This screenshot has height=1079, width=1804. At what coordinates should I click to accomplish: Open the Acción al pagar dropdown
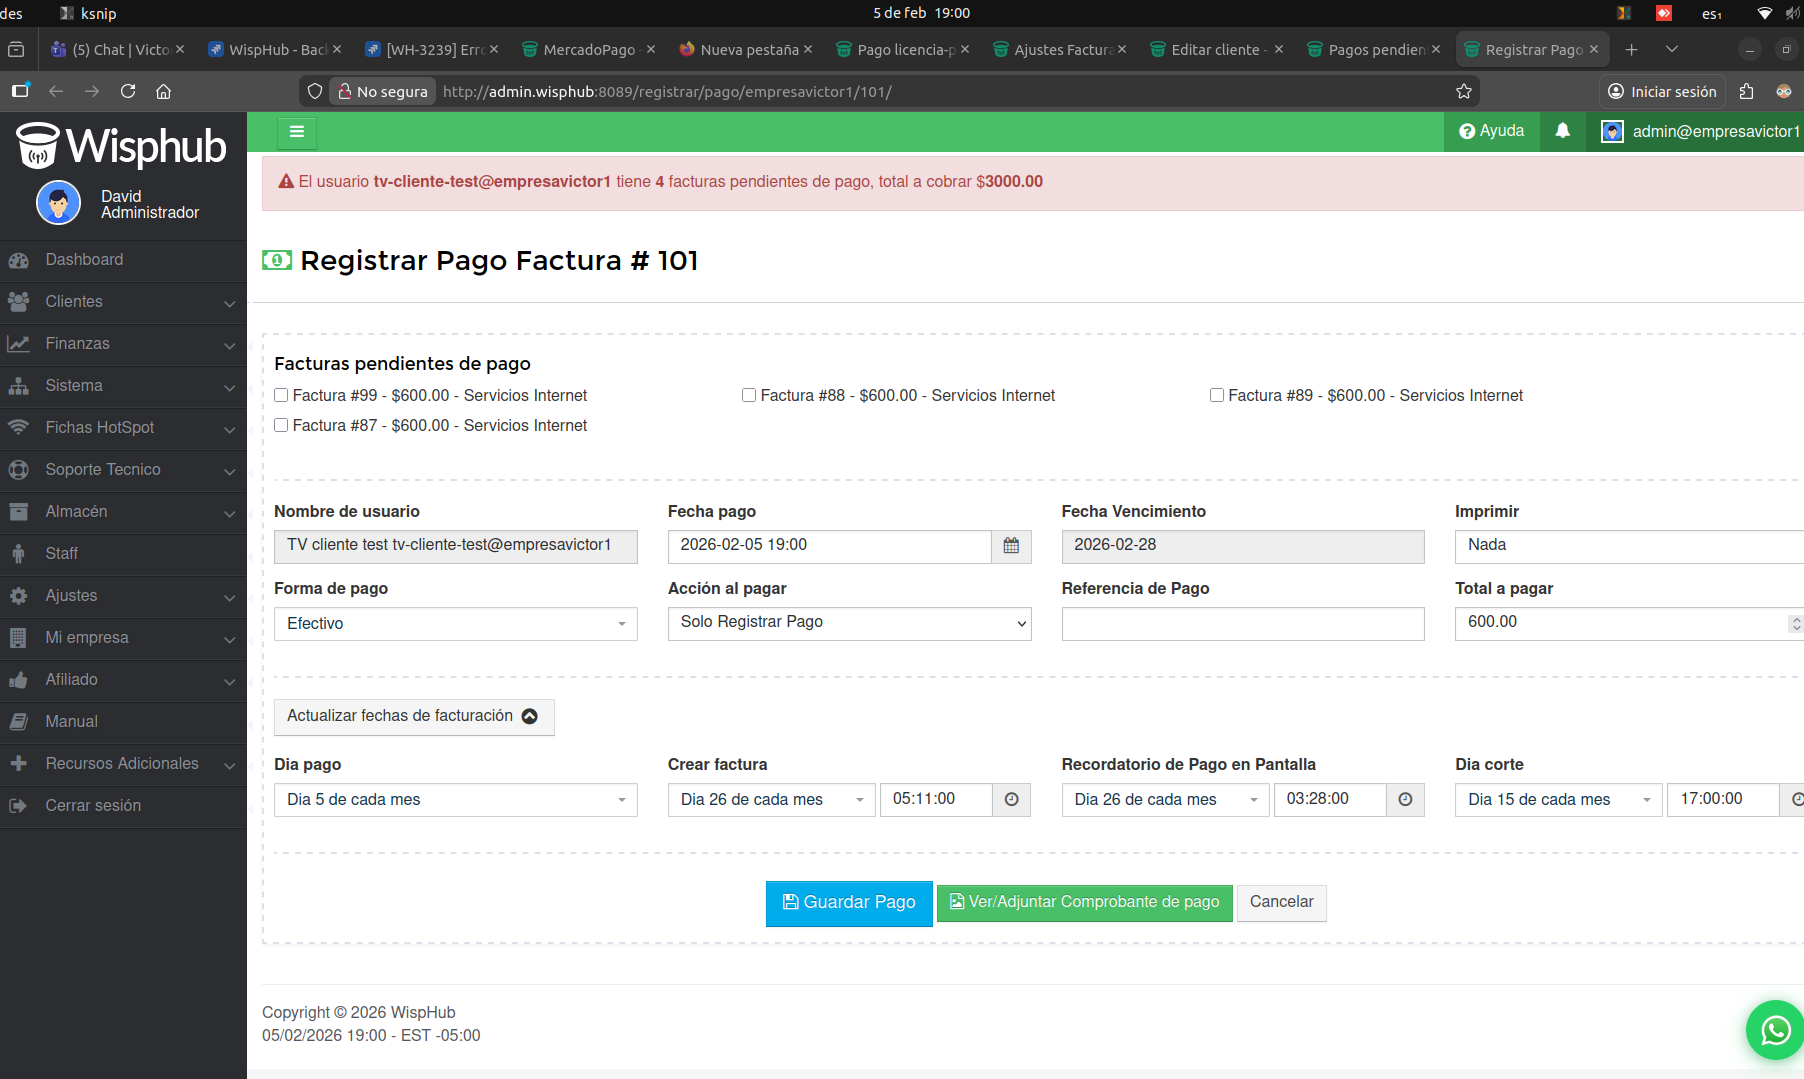pyautogui.click(x=849, y=623)
